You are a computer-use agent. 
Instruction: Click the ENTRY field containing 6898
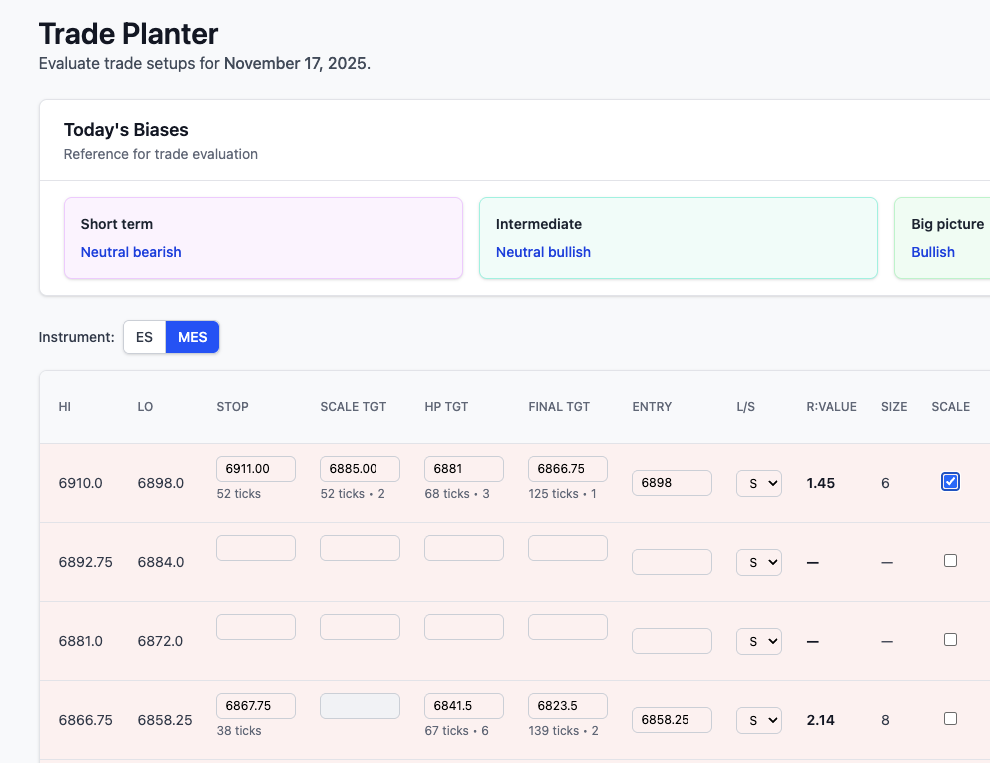coord(671,483)
